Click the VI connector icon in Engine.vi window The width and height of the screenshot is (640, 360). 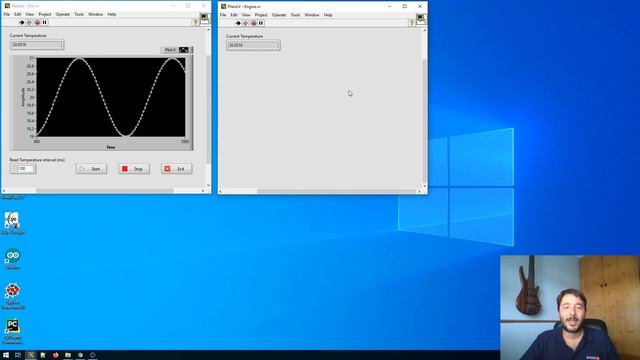(421, 19)
